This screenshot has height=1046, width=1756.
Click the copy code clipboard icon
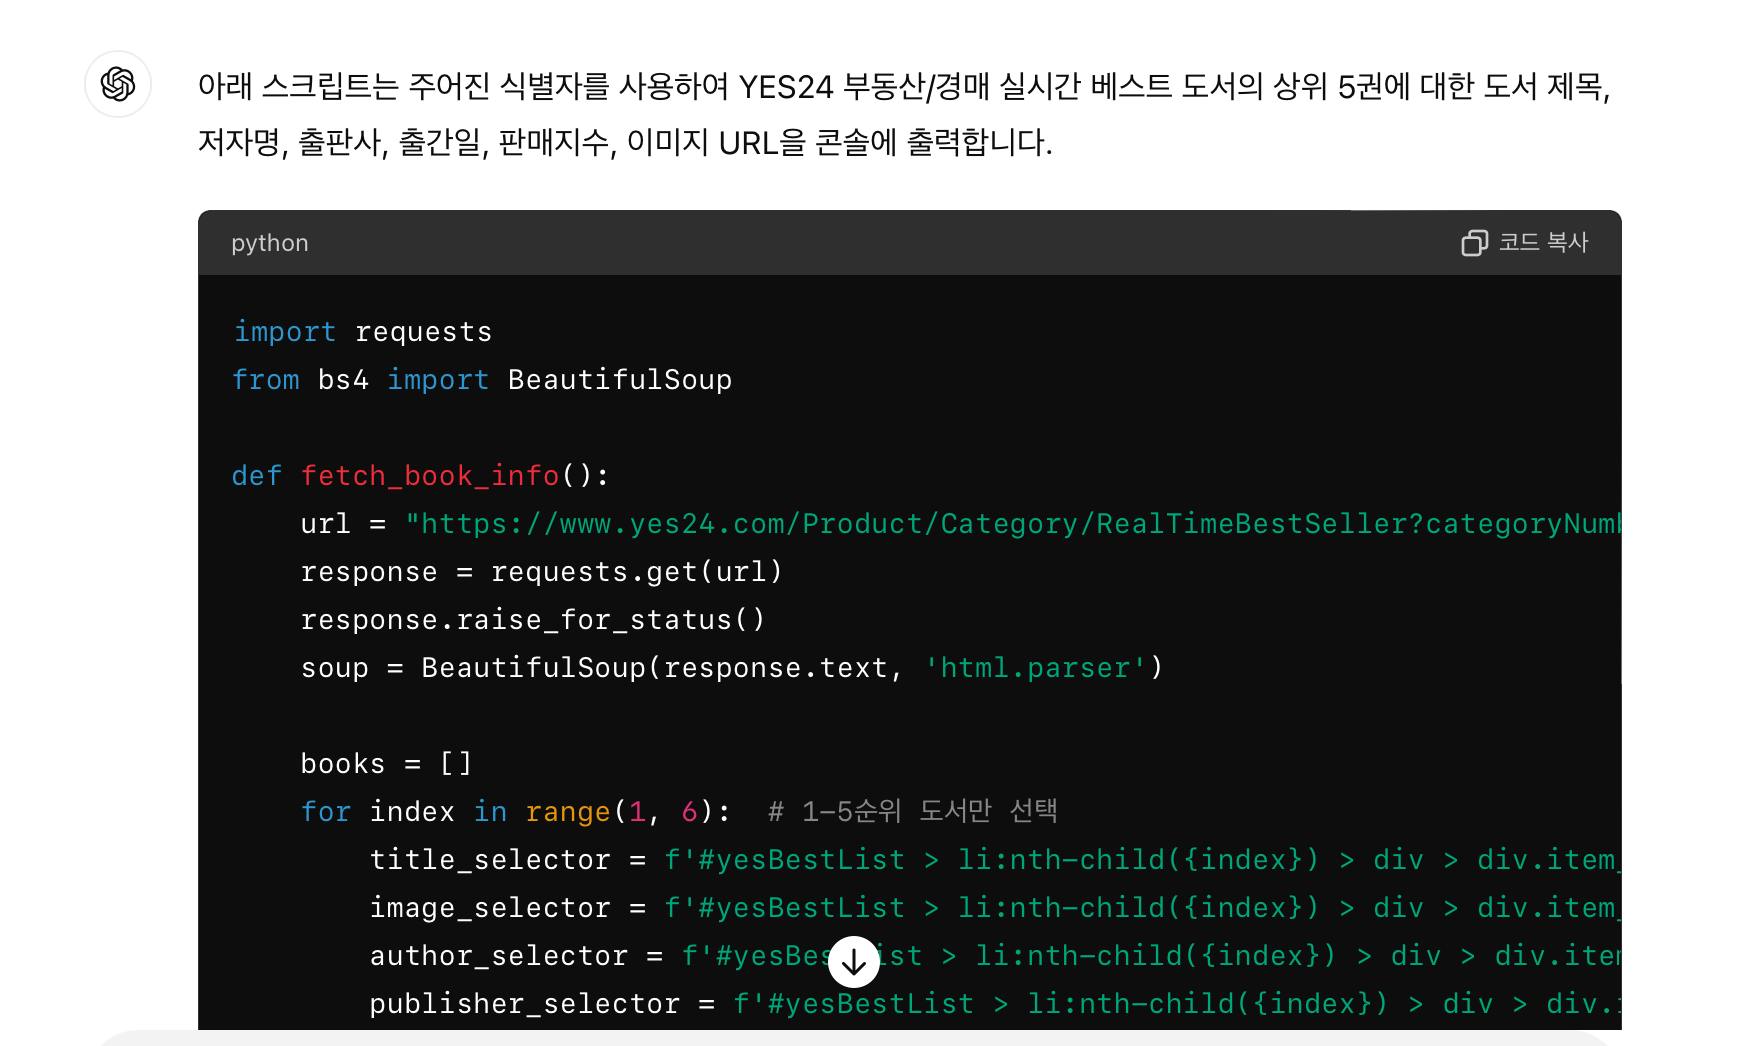pyautogui.click(x=1474, y=243)
